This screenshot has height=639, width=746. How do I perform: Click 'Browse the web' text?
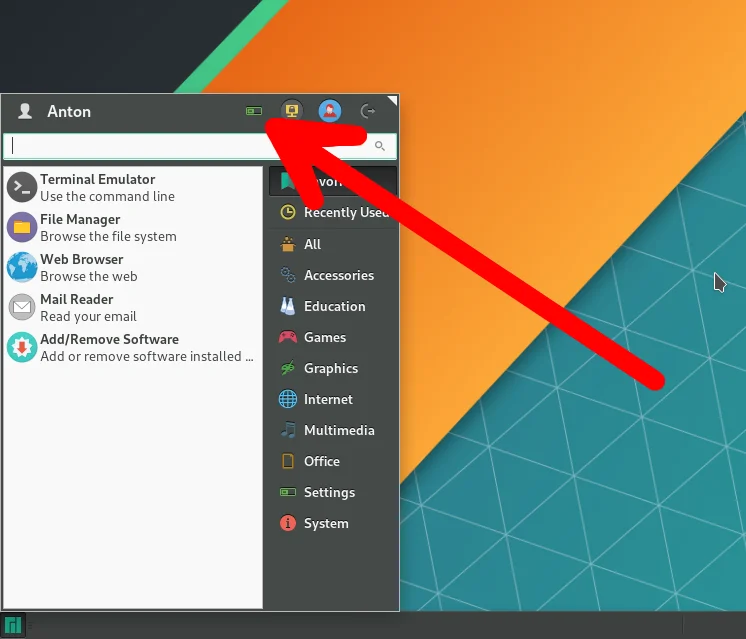pyautogui.click(x=89, y=276)
